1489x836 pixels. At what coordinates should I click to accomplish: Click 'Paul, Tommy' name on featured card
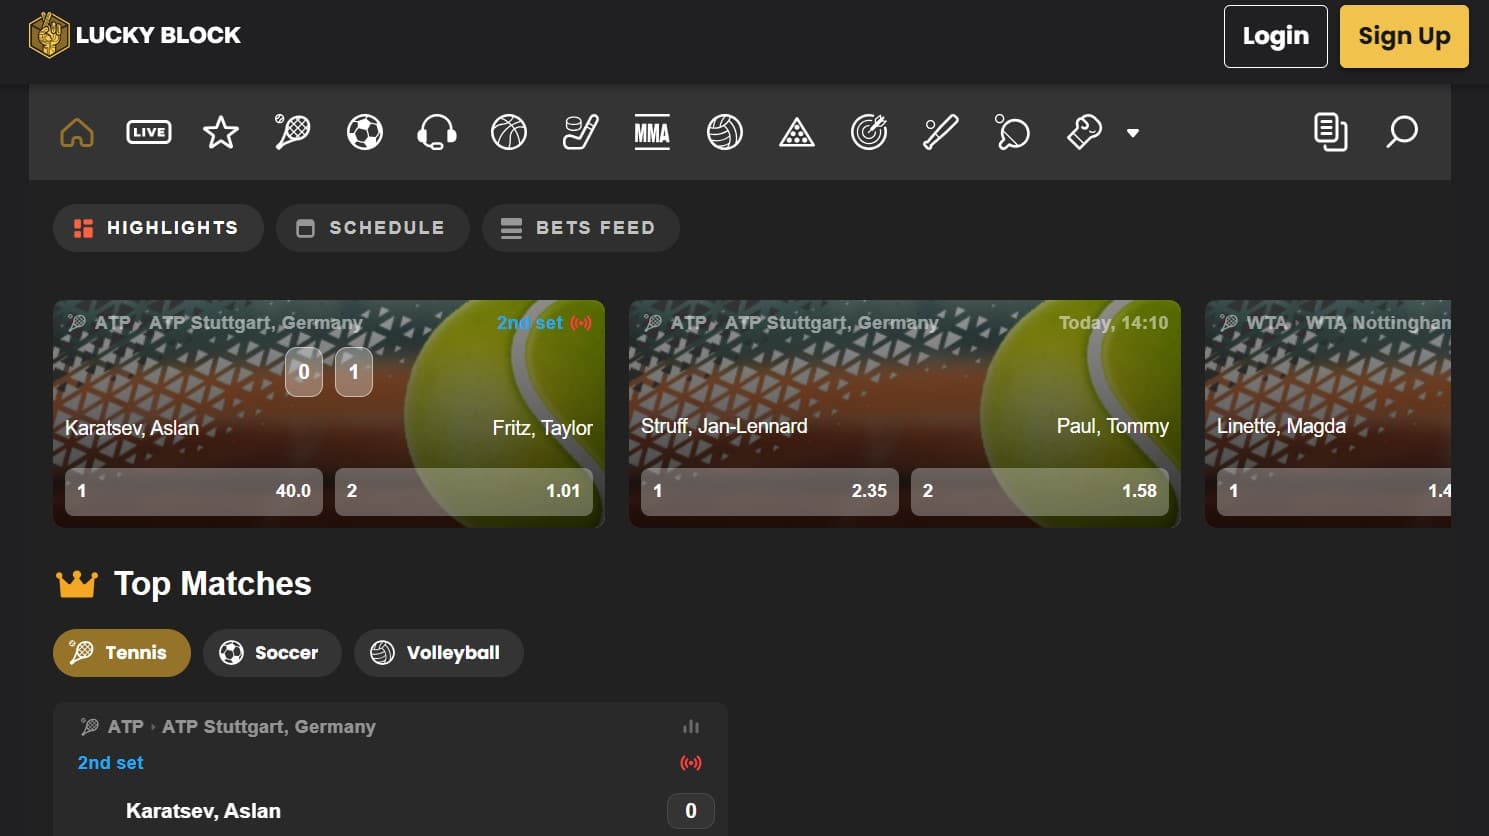coord(1113,426)
